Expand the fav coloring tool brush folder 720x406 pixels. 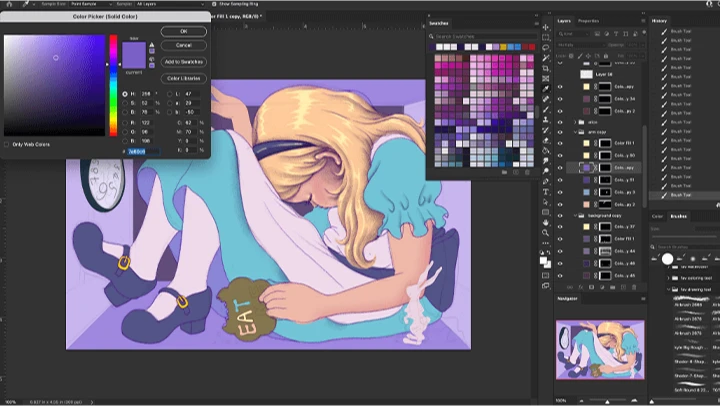click(x=669, y=278)
